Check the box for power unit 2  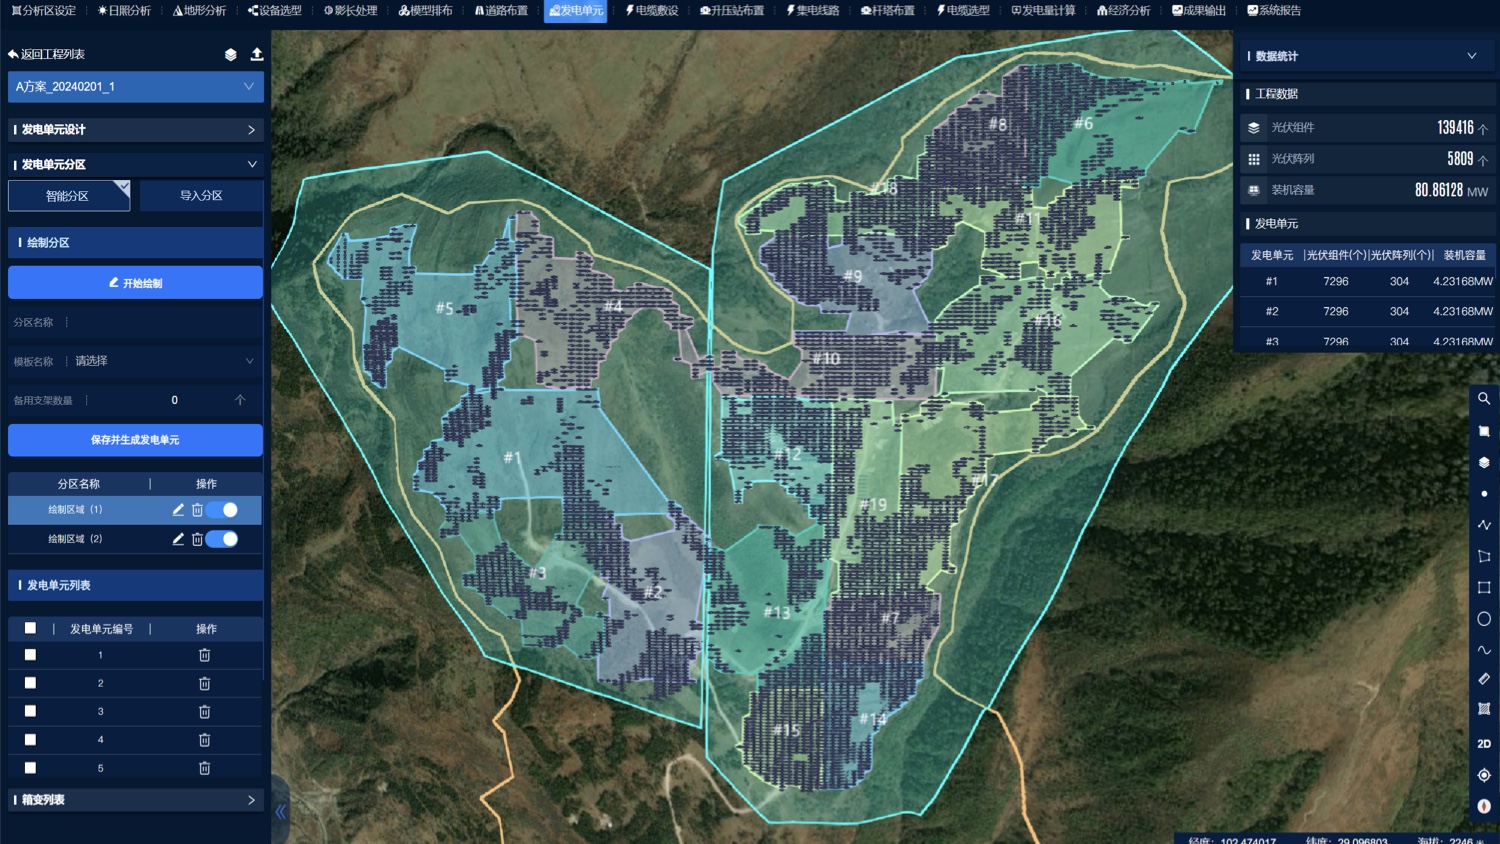[x=30, y=683]
